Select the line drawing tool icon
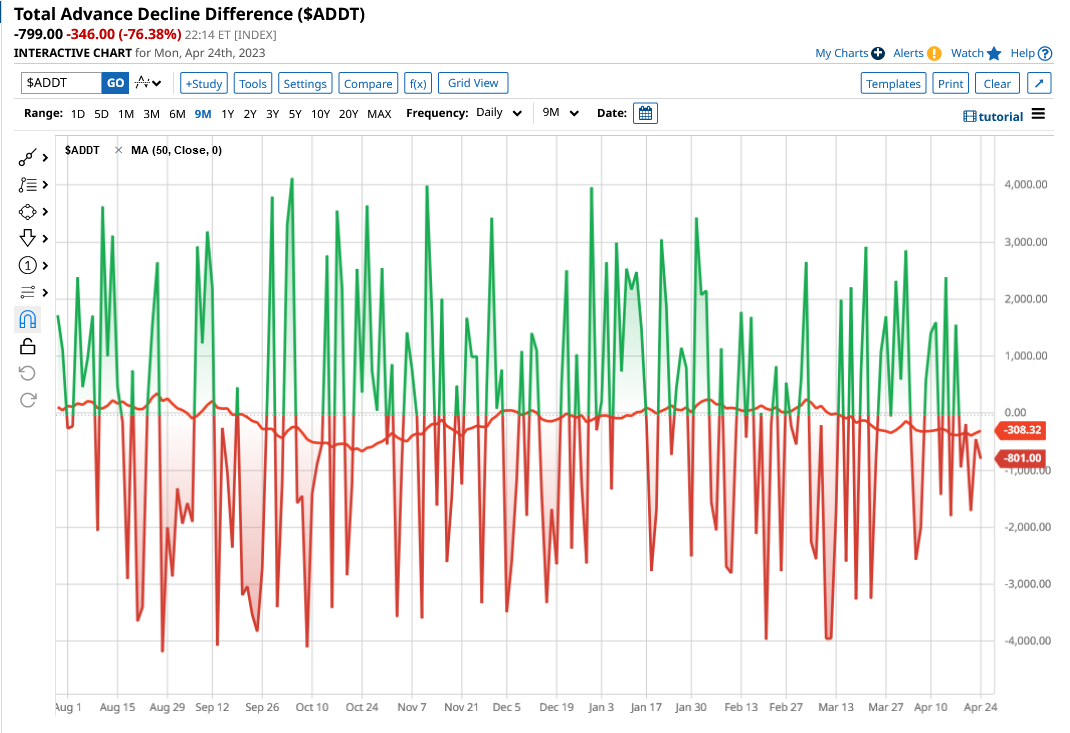Image resolution: width=1070 pixels, height=733 pixels. [x=28, y=157]
